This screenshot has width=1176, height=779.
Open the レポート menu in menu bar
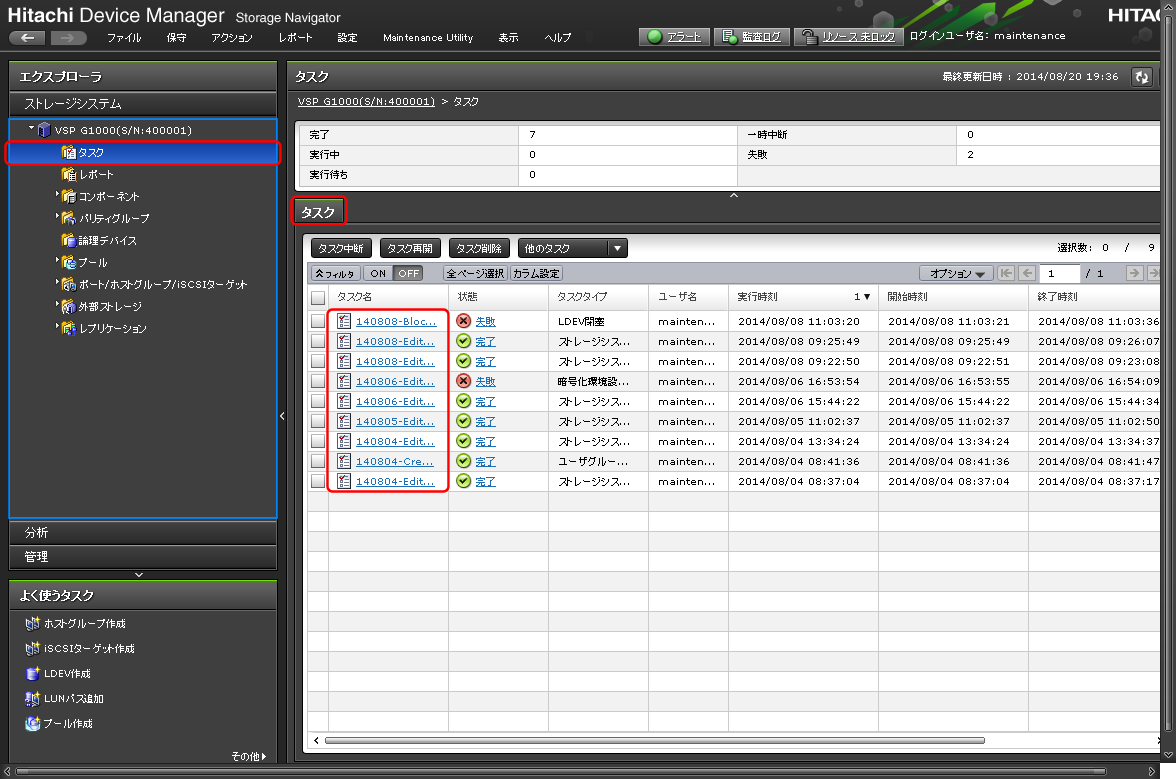[x=295, y=38]
